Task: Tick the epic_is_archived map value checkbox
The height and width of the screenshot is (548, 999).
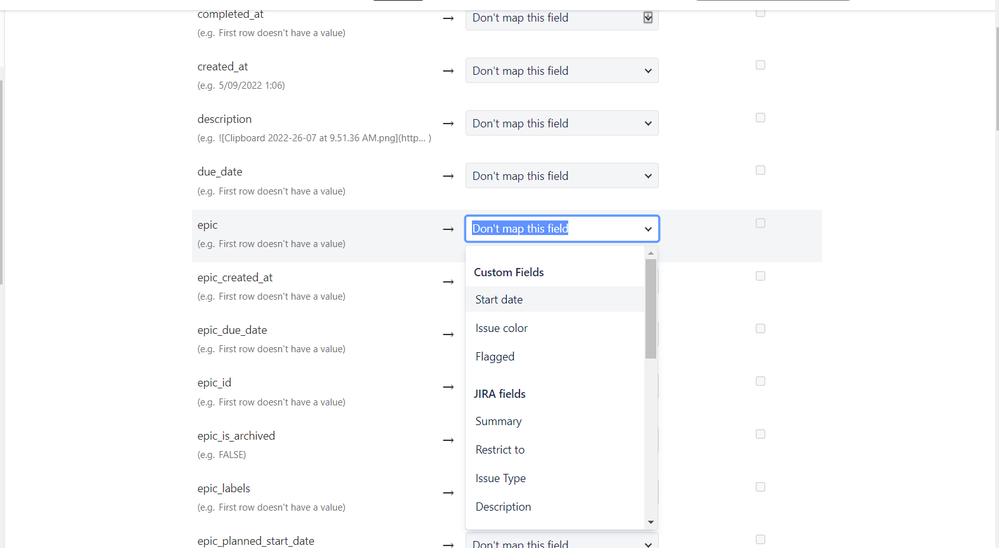Action: click(x=760, y=434)
